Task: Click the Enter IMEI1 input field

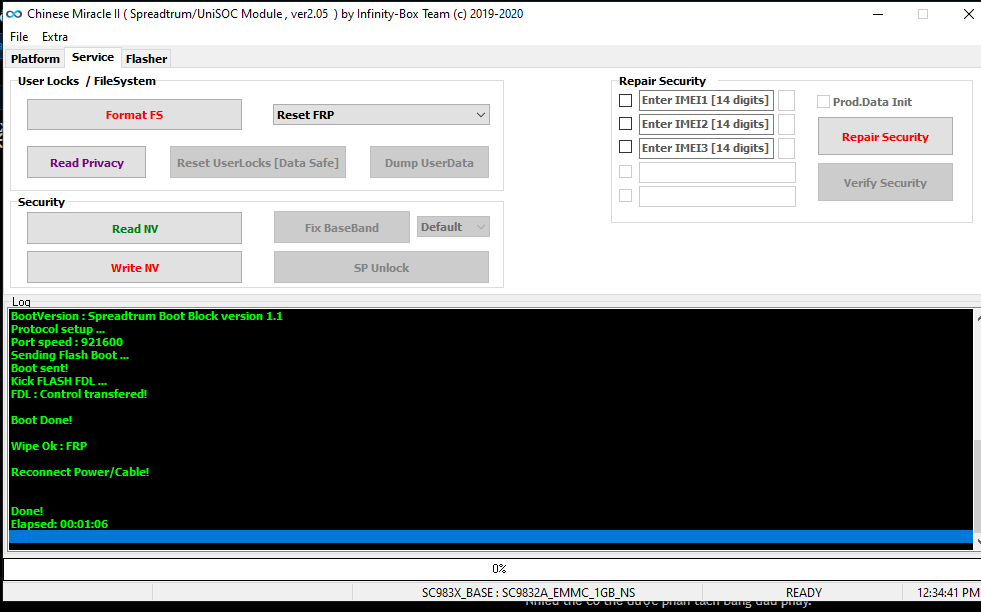Action: (706, 100)
